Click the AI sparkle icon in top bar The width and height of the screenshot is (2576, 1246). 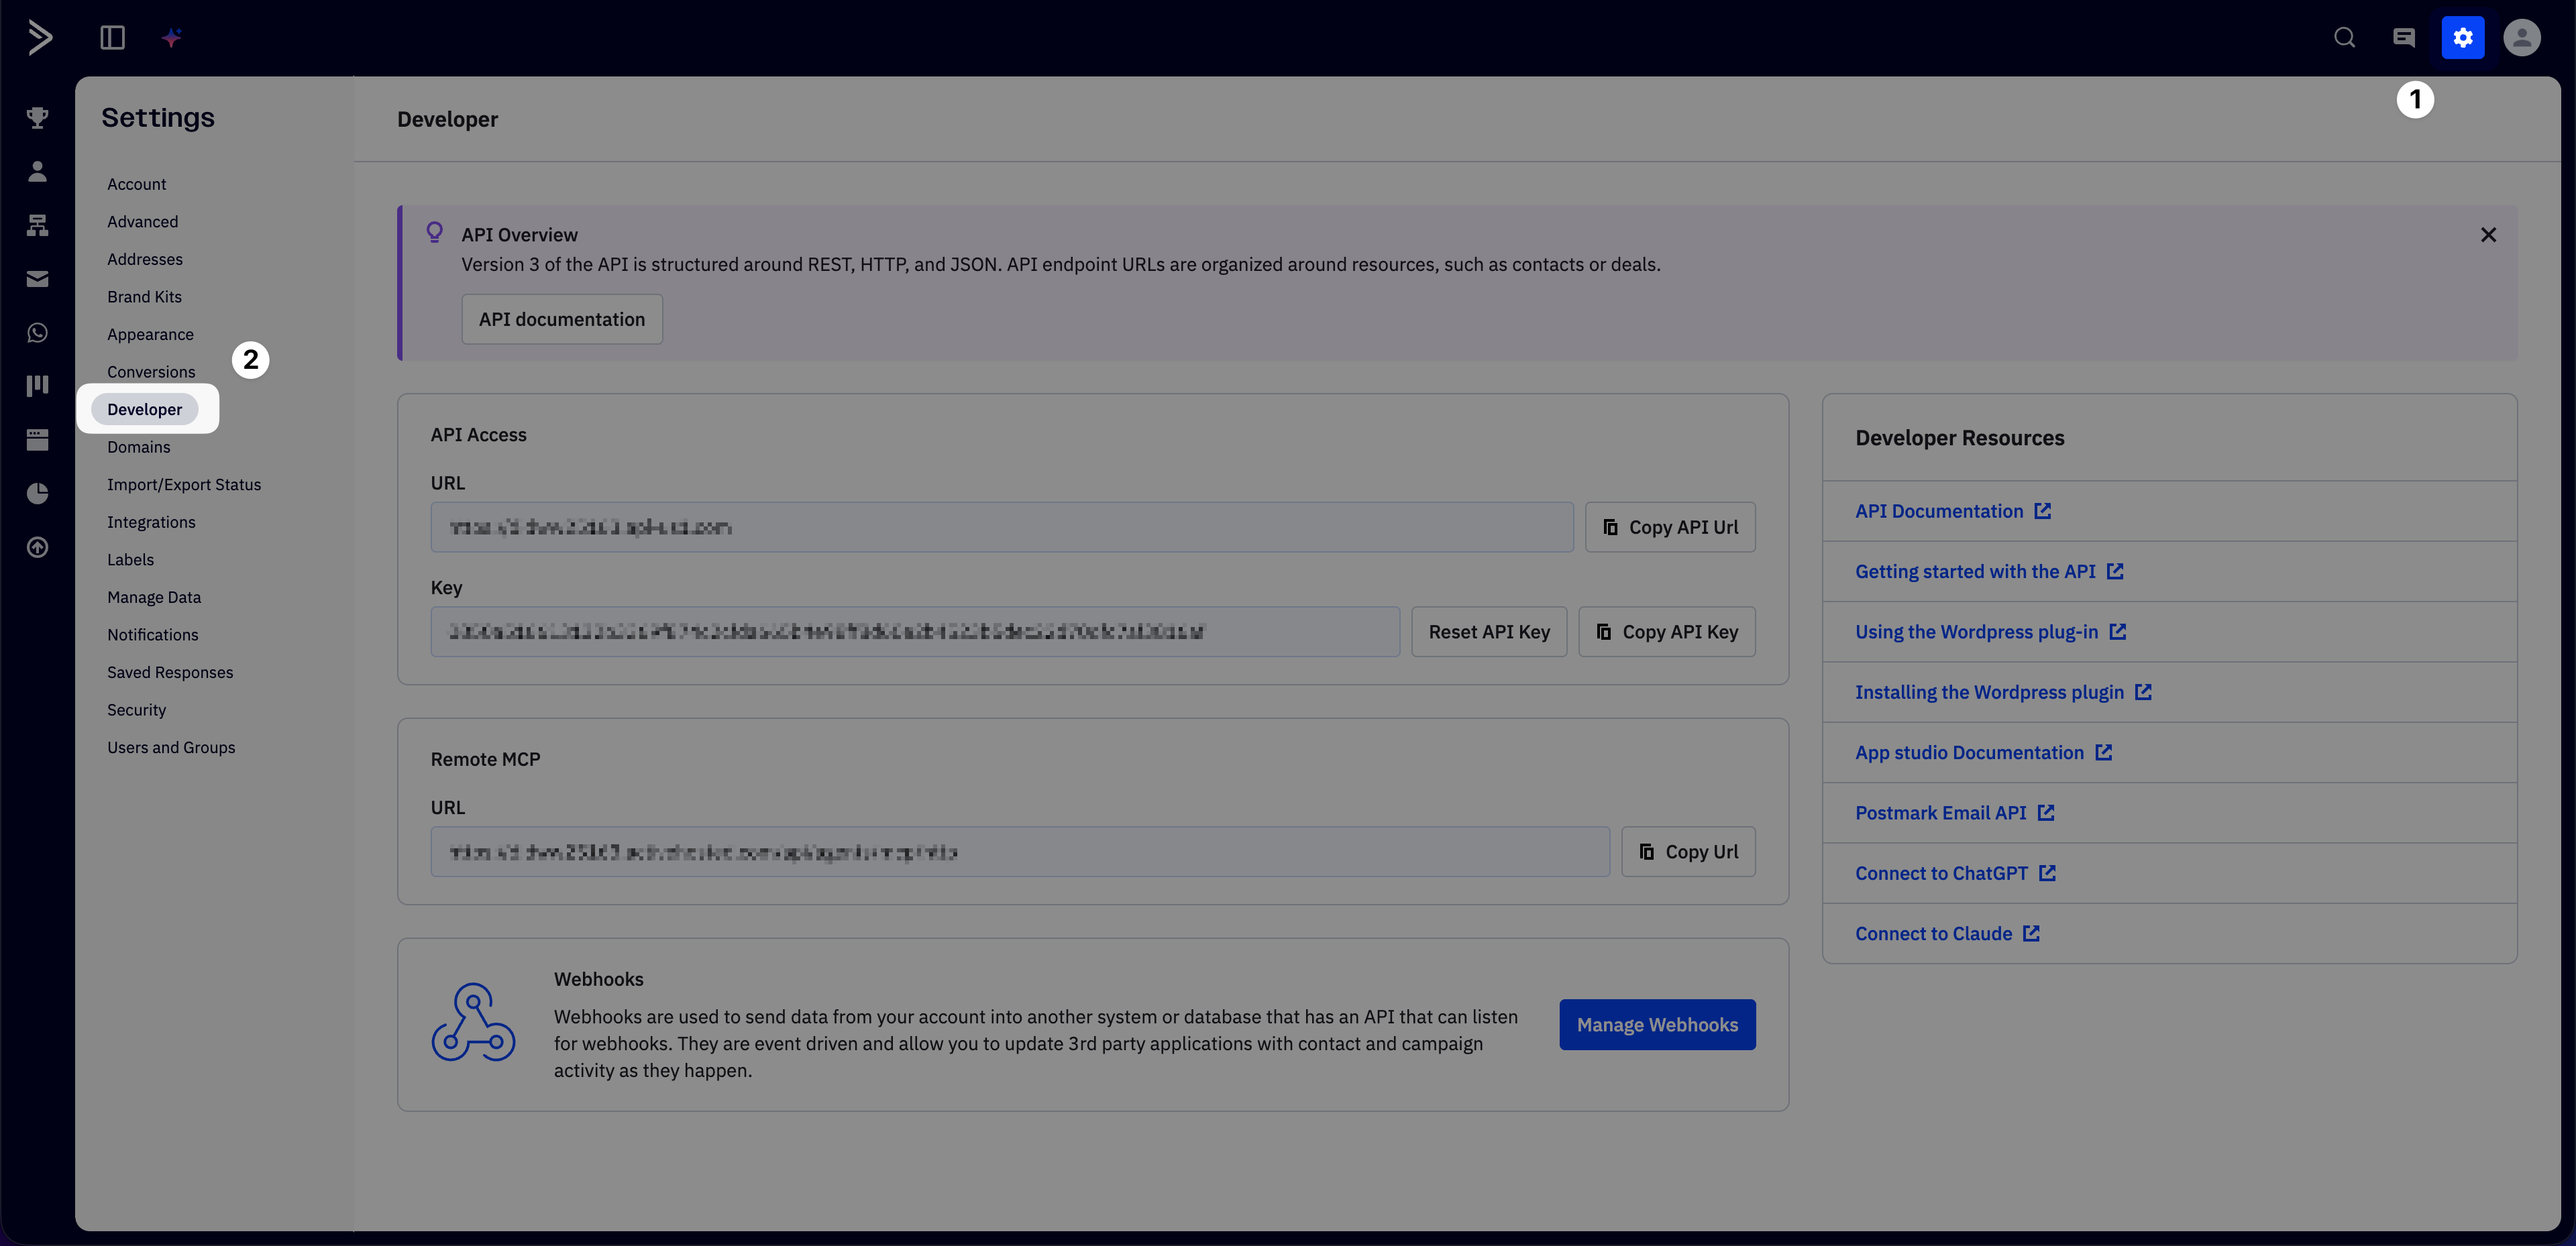click(172, 38)
